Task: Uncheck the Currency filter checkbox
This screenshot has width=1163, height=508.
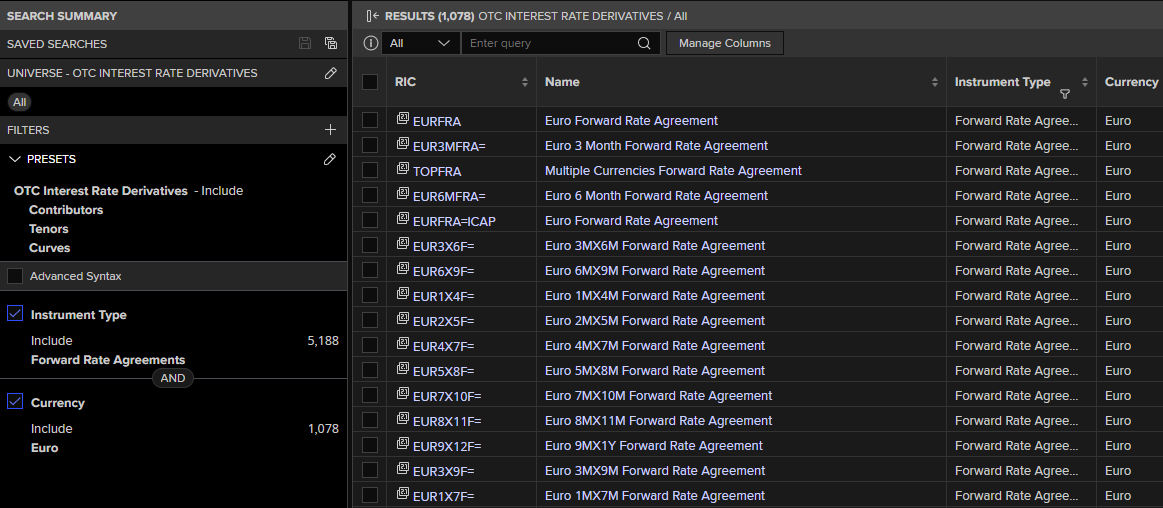Action: pyautogui.click(x=15, y=402)
